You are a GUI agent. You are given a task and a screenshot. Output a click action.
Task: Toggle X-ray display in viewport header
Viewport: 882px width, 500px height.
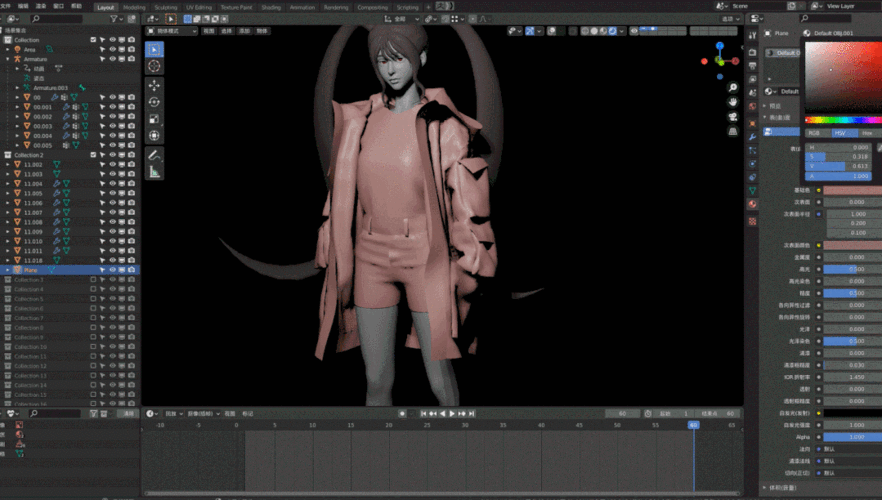tap(573, 31)
